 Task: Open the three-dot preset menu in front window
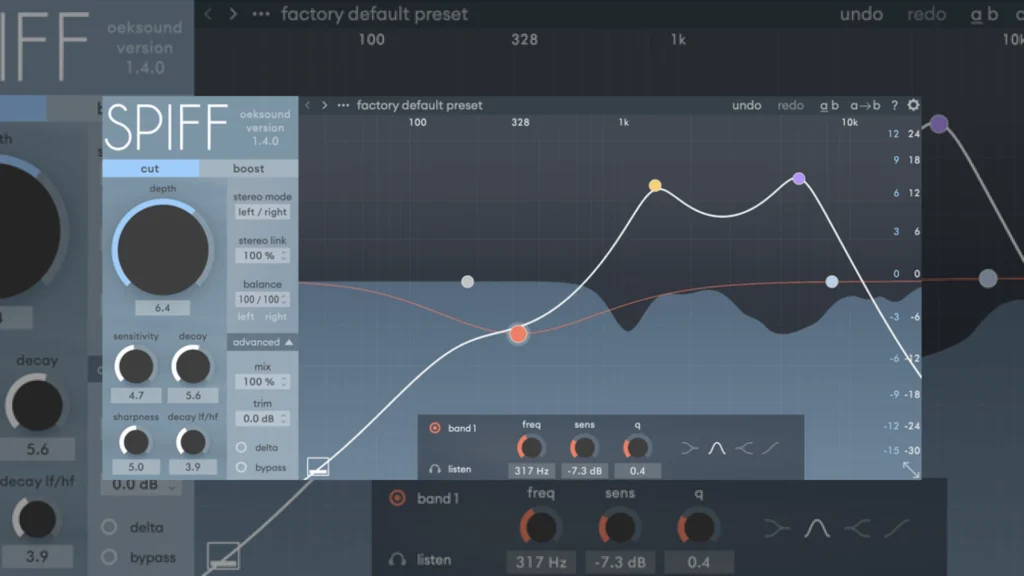(x=343, y=105)
